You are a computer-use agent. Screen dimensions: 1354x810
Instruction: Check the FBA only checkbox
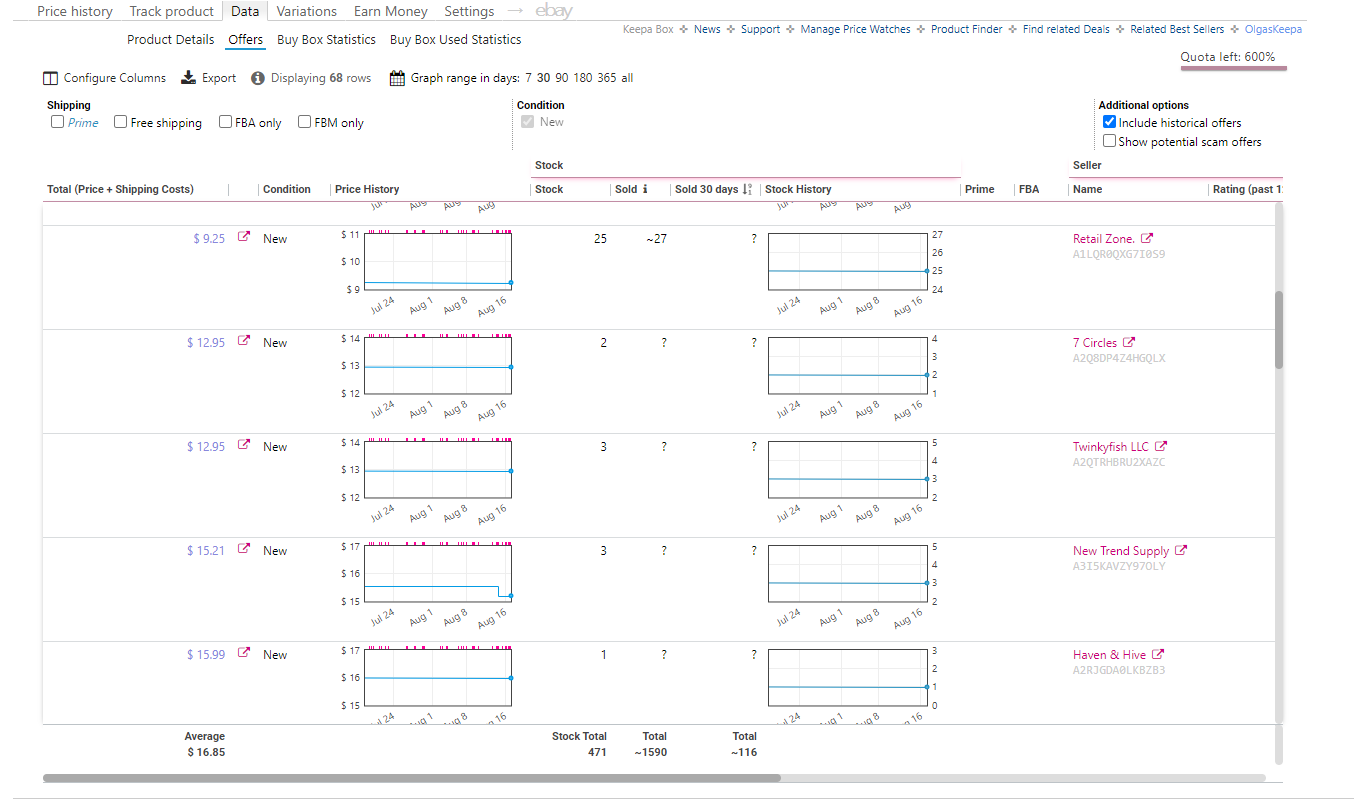226,122
